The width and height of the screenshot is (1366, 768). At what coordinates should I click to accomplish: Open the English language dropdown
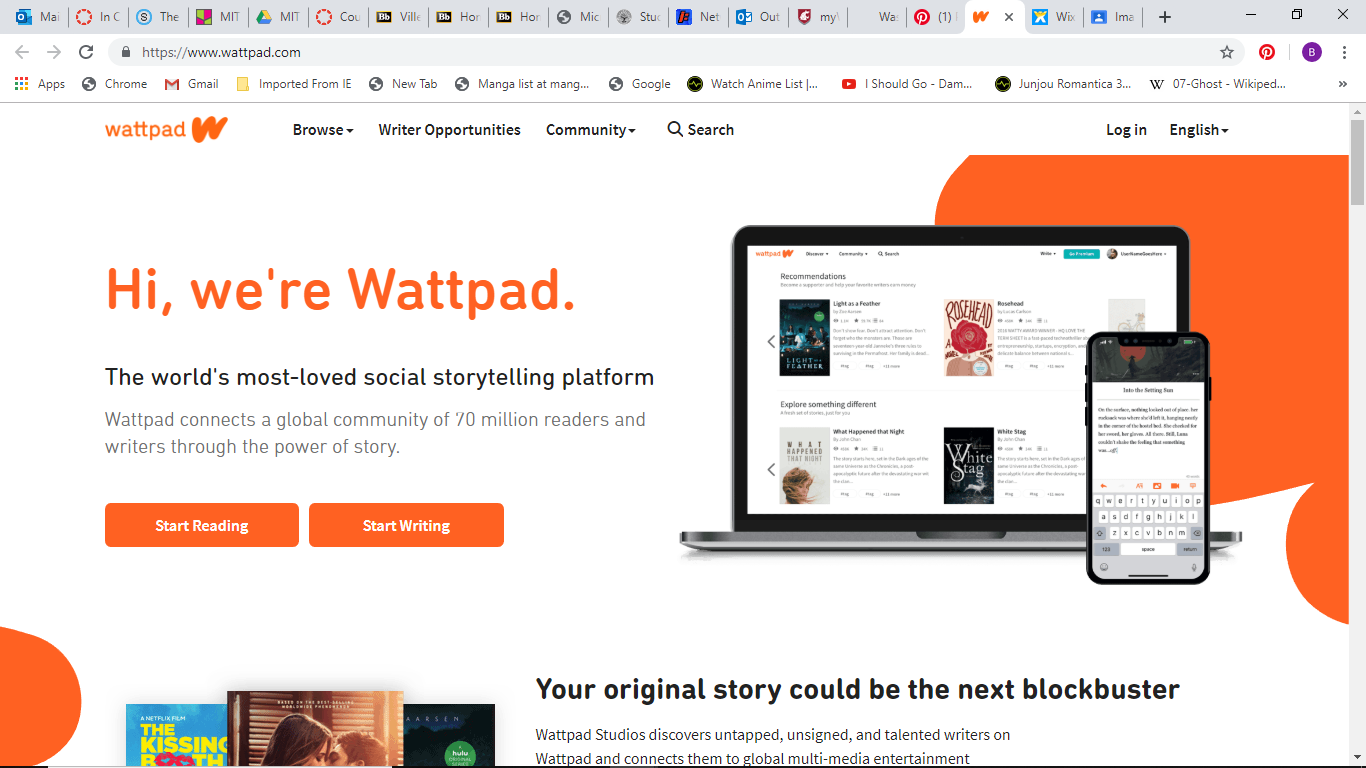pos(1199,129)
